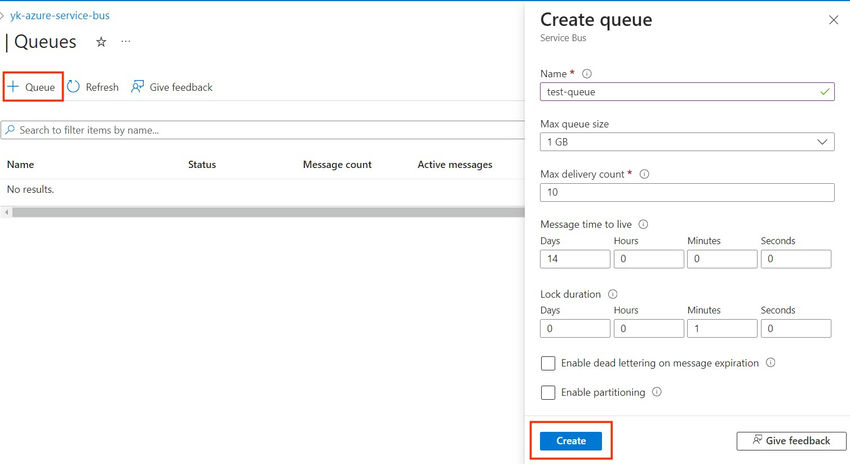Click Give feedback button in panel footer
The width and height of the screenshot is (850, 464).
coord(791,441)
